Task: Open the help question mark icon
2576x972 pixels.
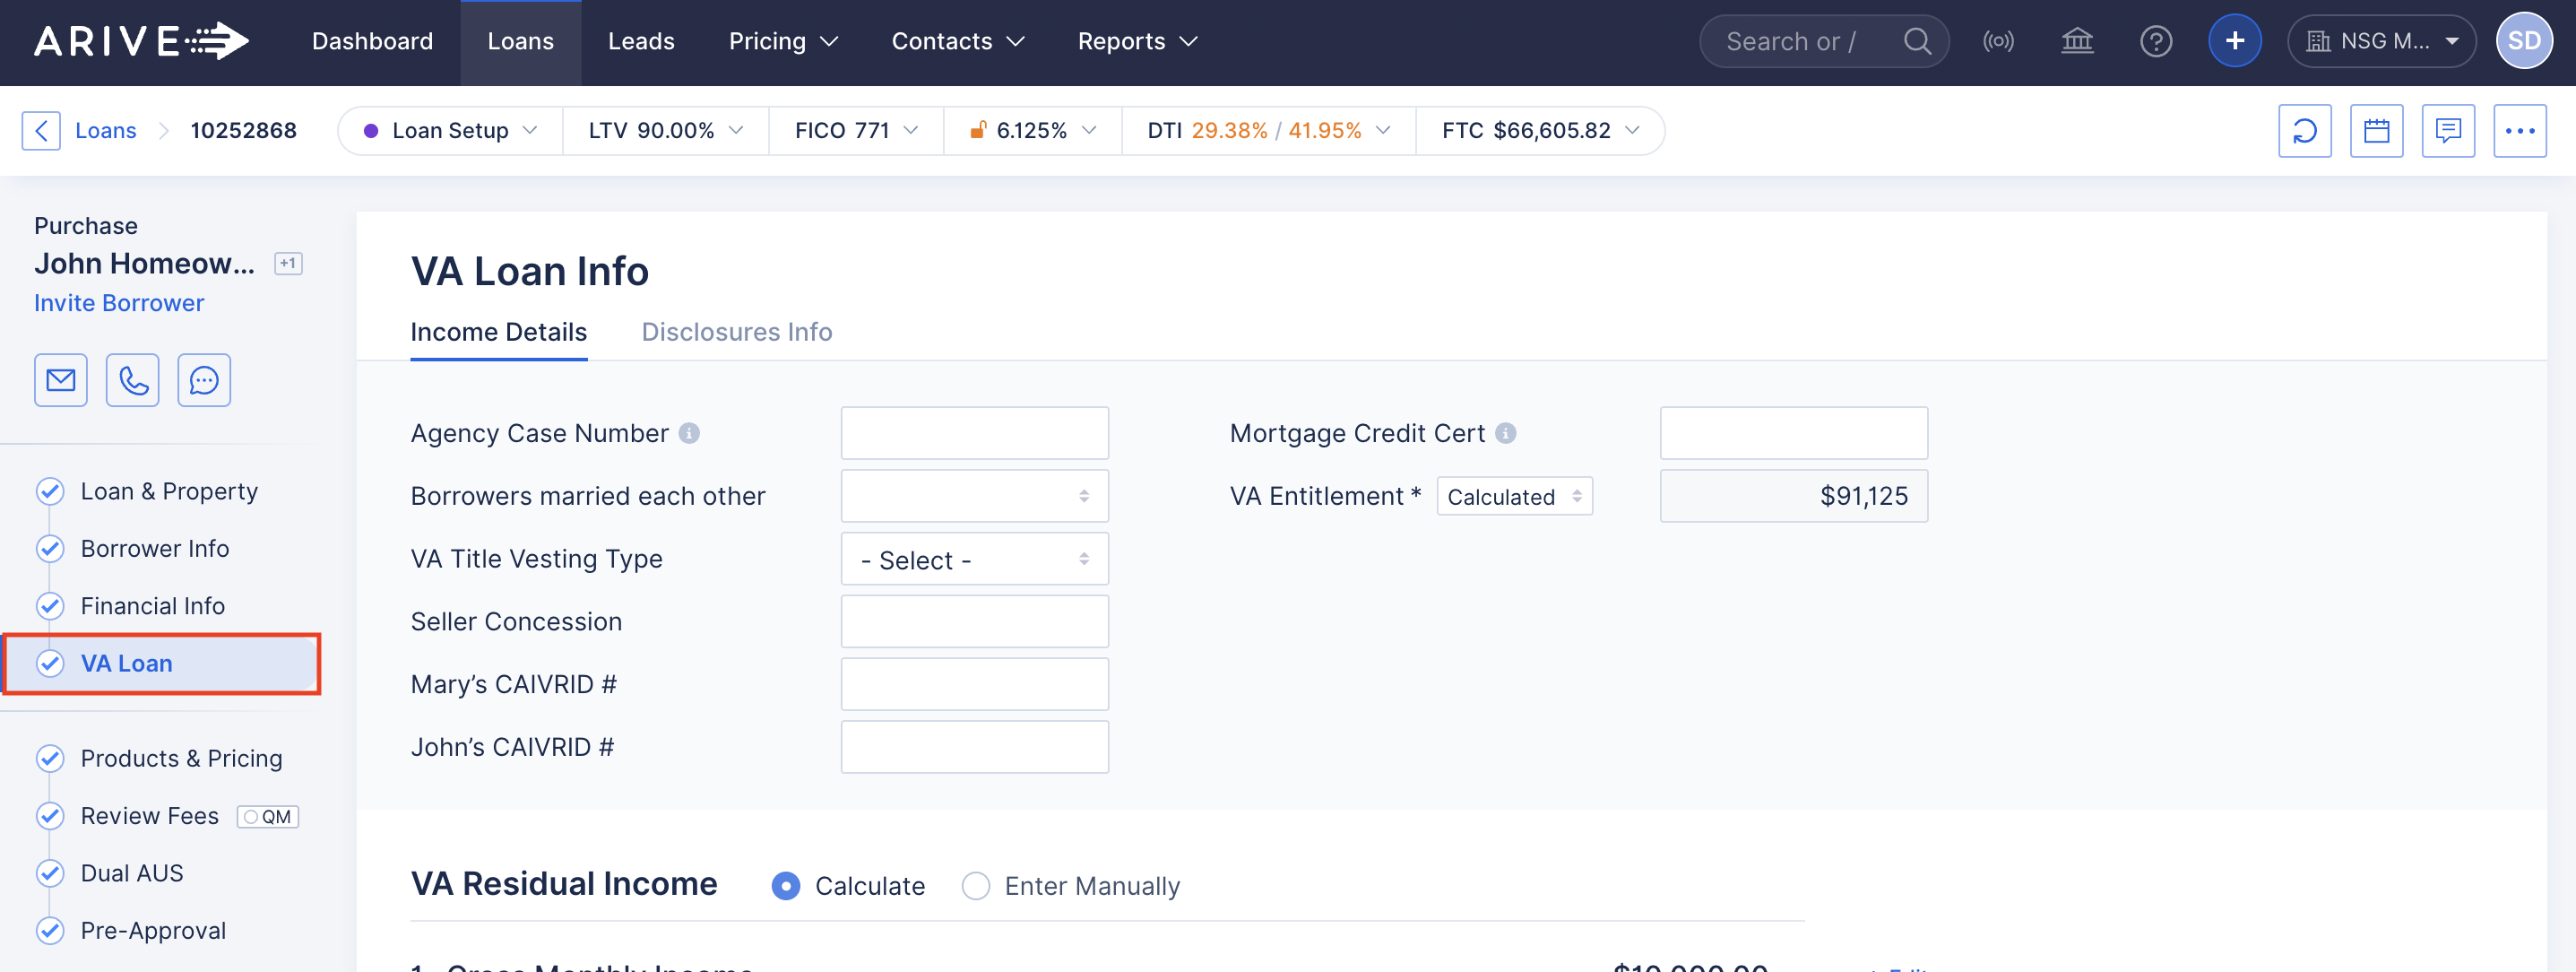Action: tap(2155, 41)
